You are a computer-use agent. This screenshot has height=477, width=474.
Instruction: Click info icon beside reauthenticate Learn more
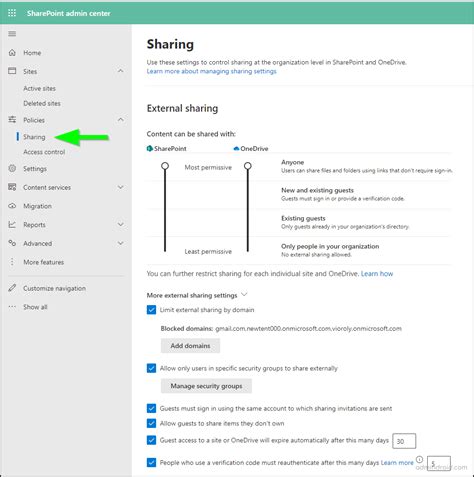pyautogui.click(x=420, y=460)
